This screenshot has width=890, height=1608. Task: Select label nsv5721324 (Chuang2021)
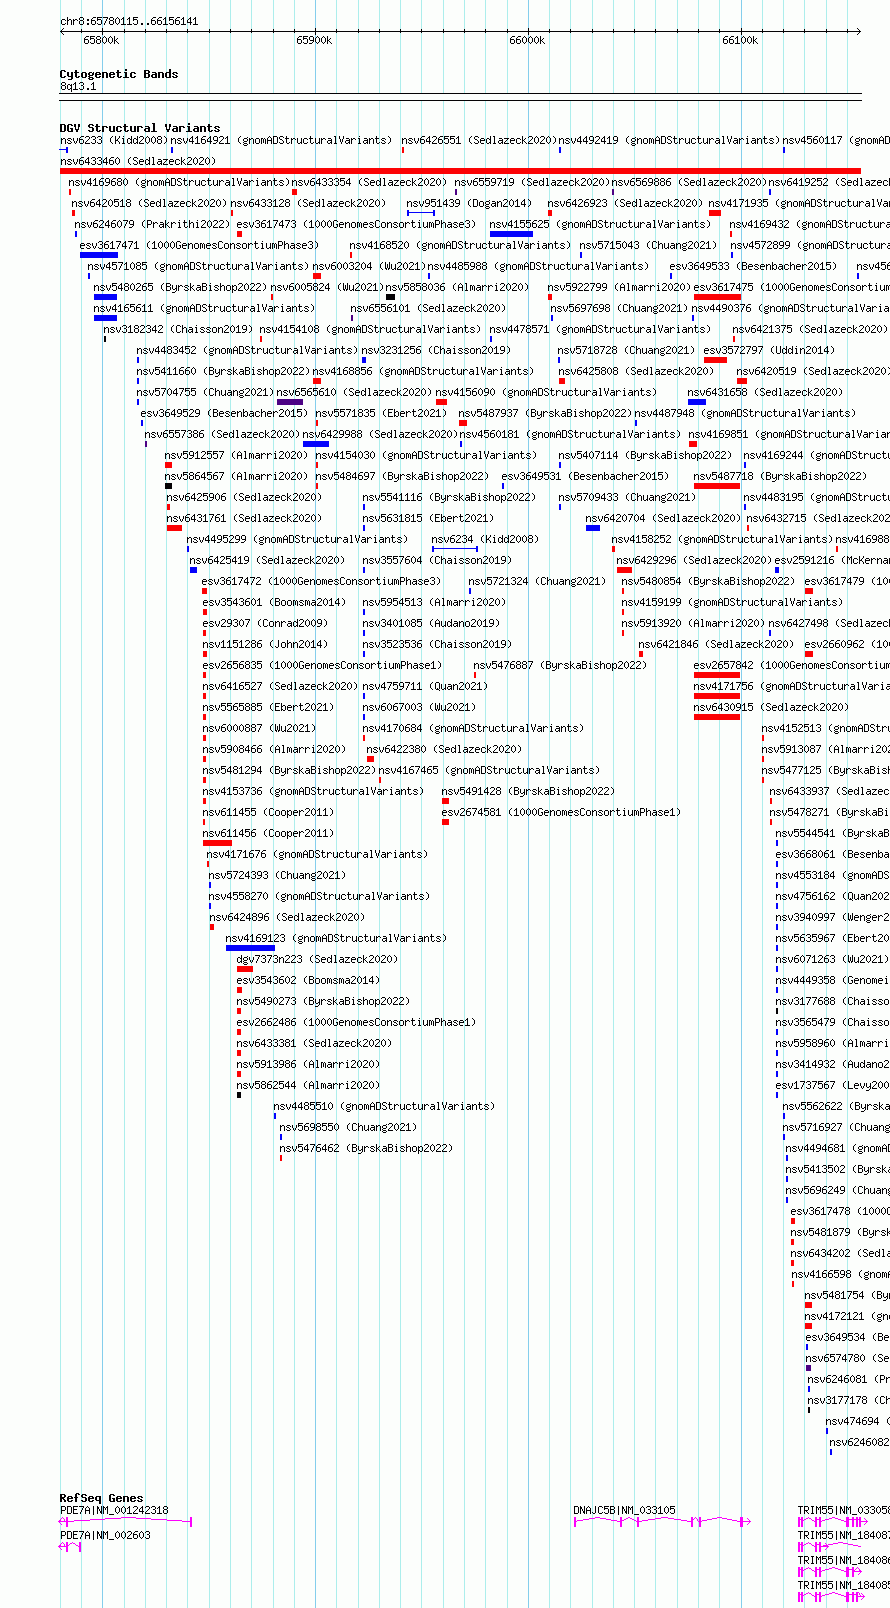(x=537, y=581)
